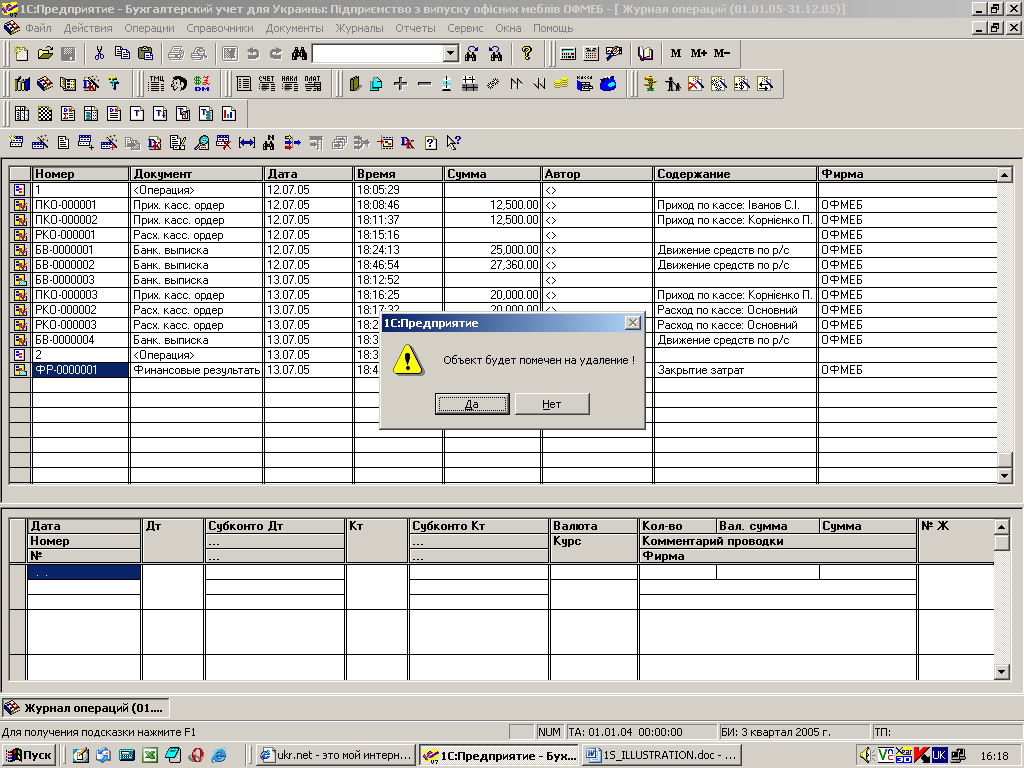Open the Операции menu
Viewport: 1024px width, 768px height.
pyautogui.click(x=149, y=28)
